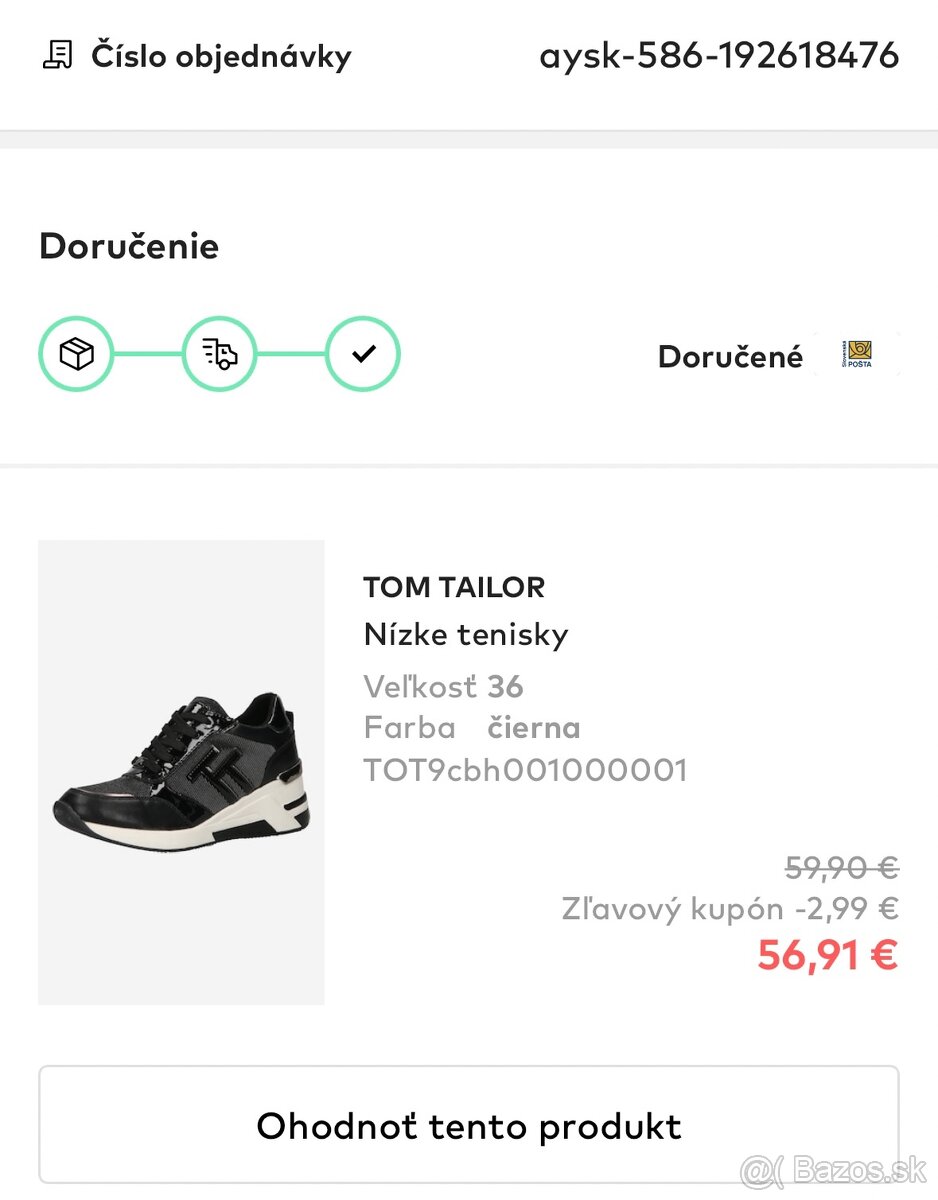Click the final delivery confirmation circle

[x=362, y=353]
